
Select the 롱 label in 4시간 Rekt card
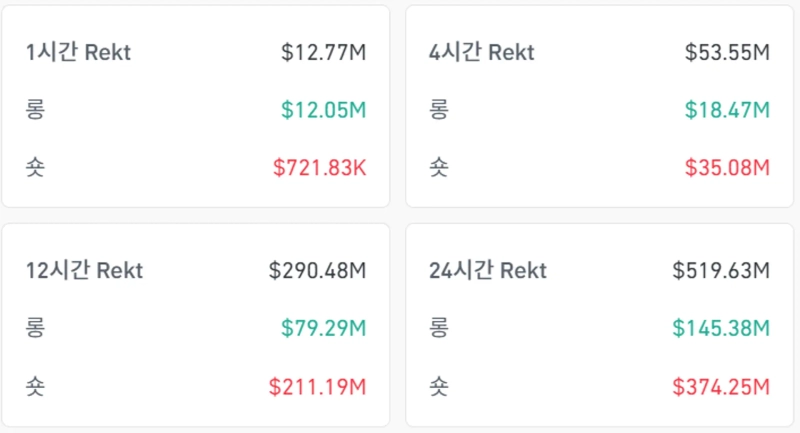(x=438, y=110)
